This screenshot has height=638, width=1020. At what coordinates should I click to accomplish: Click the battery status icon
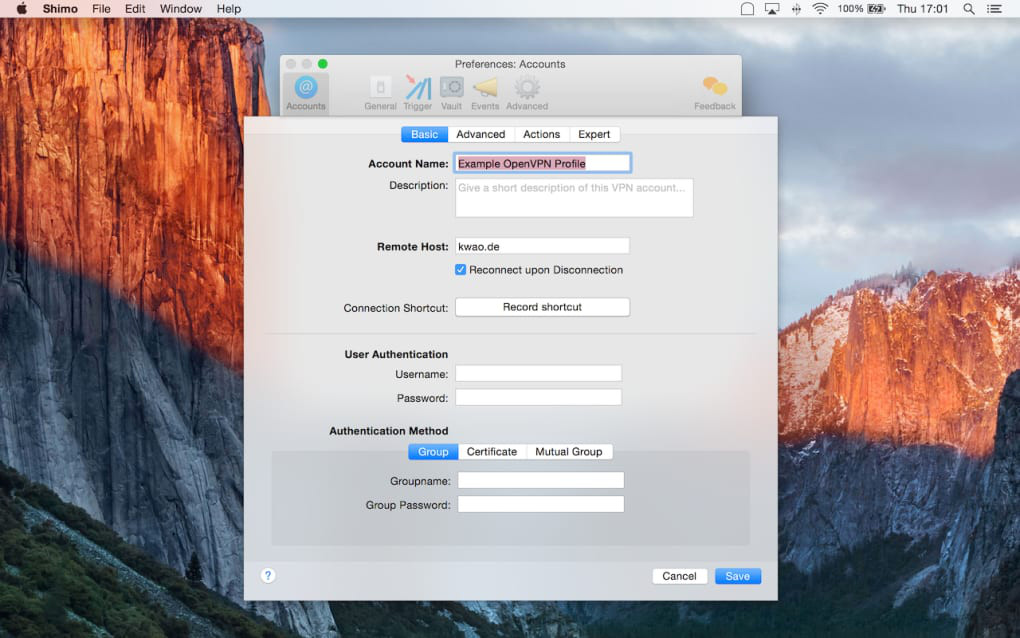pyautogui.click(x=876, y=8)
